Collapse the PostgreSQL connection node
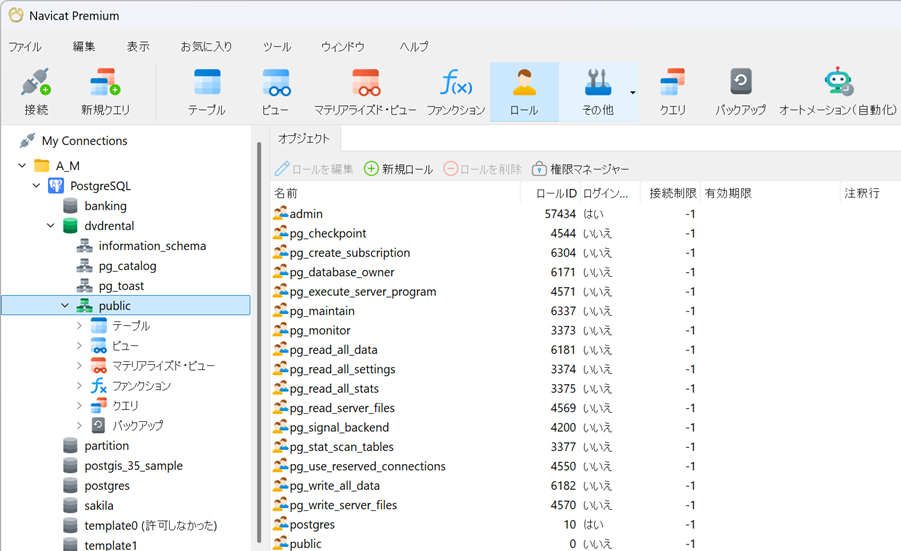Image resolution: width=901 pixels, height=551 pixels. click(x=36, y=186)
